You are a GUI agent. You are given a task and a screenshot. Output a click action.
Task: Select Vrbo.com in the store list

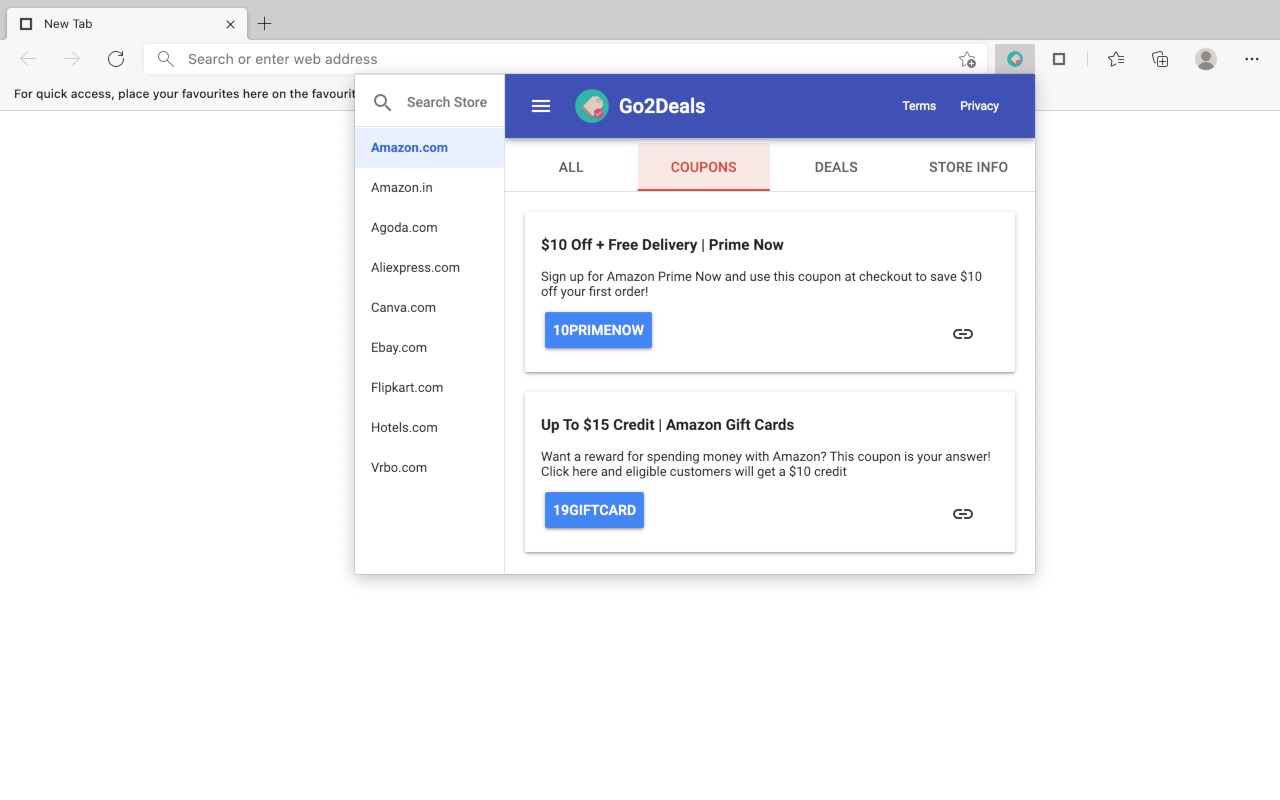(430, 467)
